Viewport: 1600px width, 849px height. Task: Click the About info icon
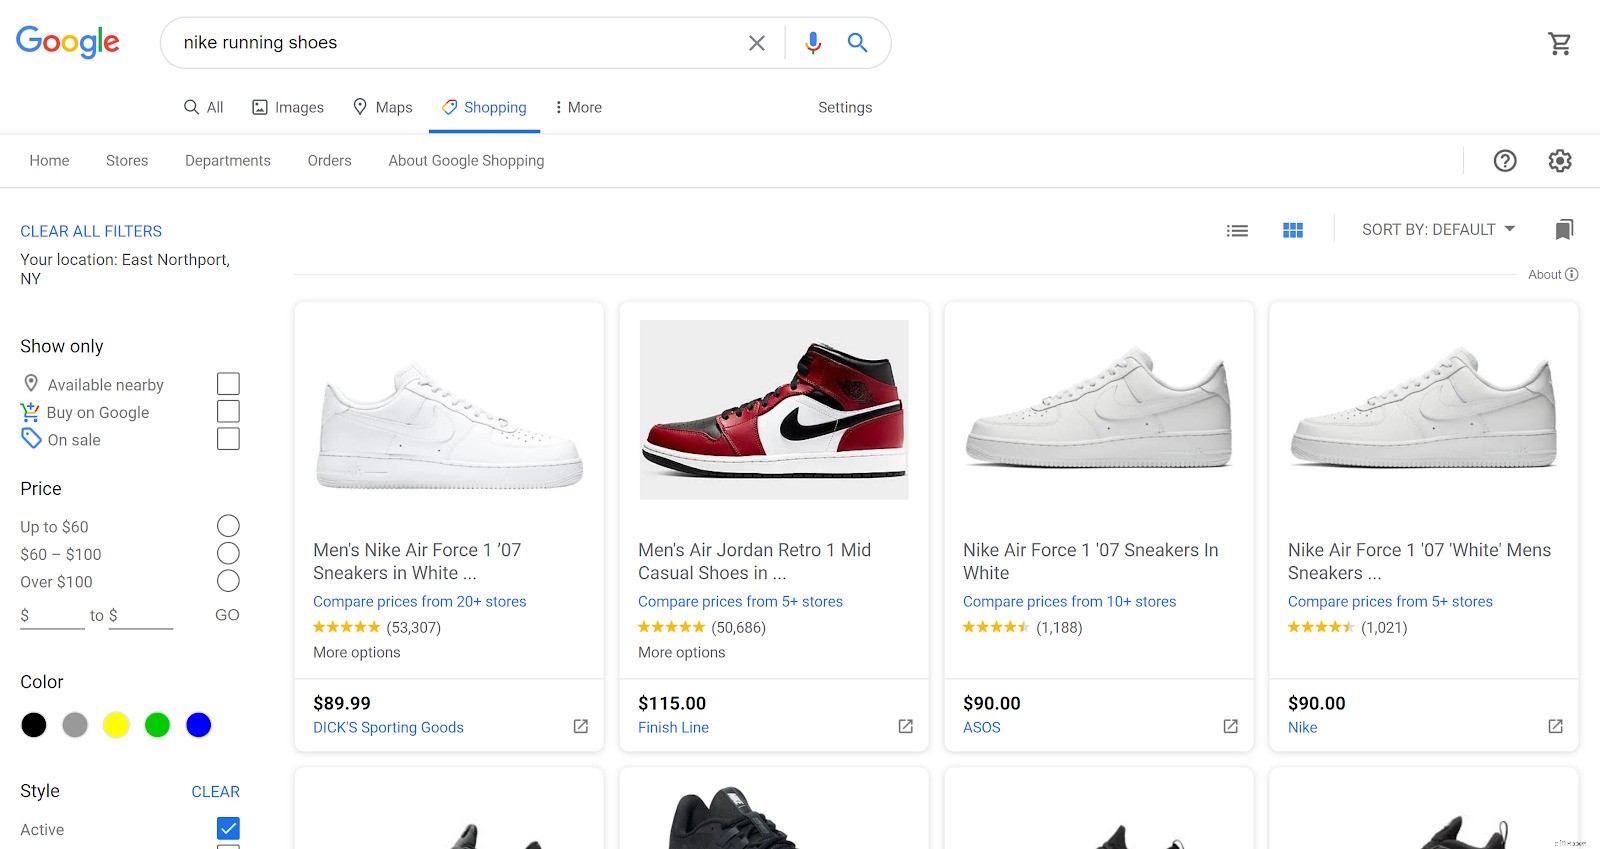pyautogui.click(x=1572, y=274)
